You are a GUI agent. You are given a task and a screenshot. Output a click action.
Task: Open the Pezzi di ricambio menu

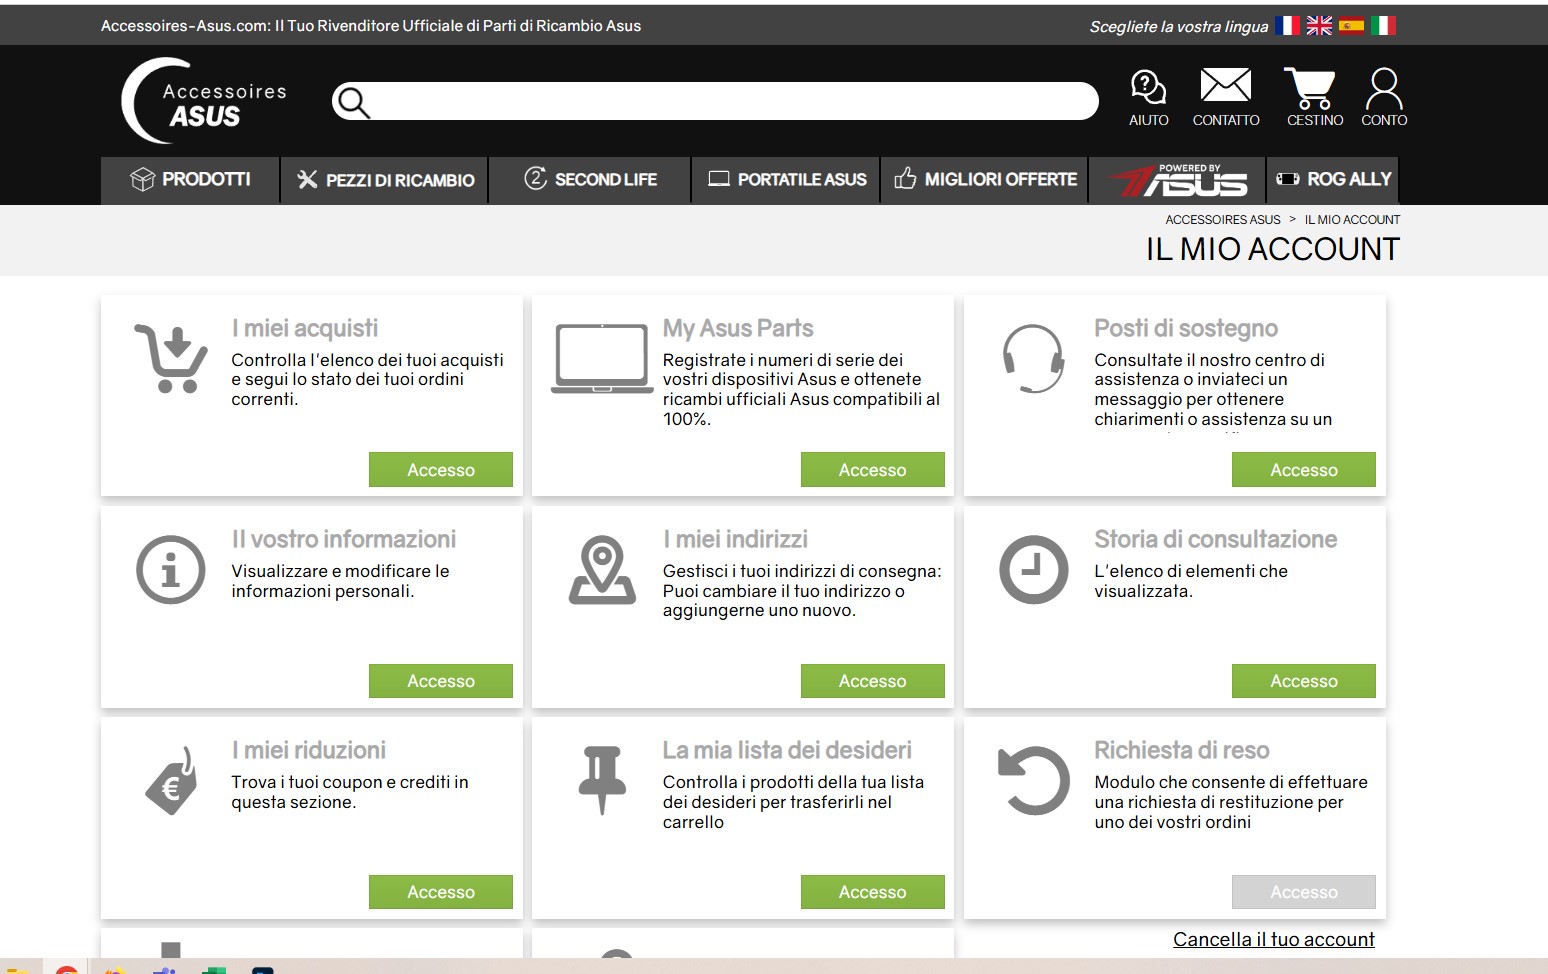click(385, 180)
